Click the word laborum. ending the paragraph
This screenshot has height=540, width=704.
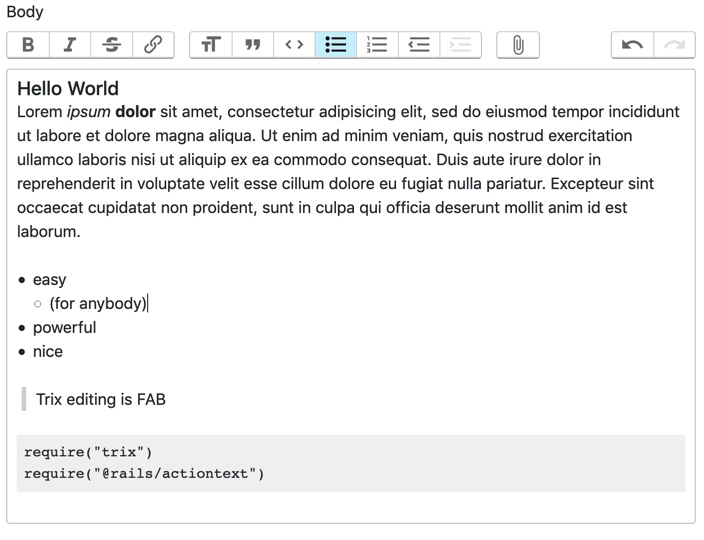click(x=48, y=232)
